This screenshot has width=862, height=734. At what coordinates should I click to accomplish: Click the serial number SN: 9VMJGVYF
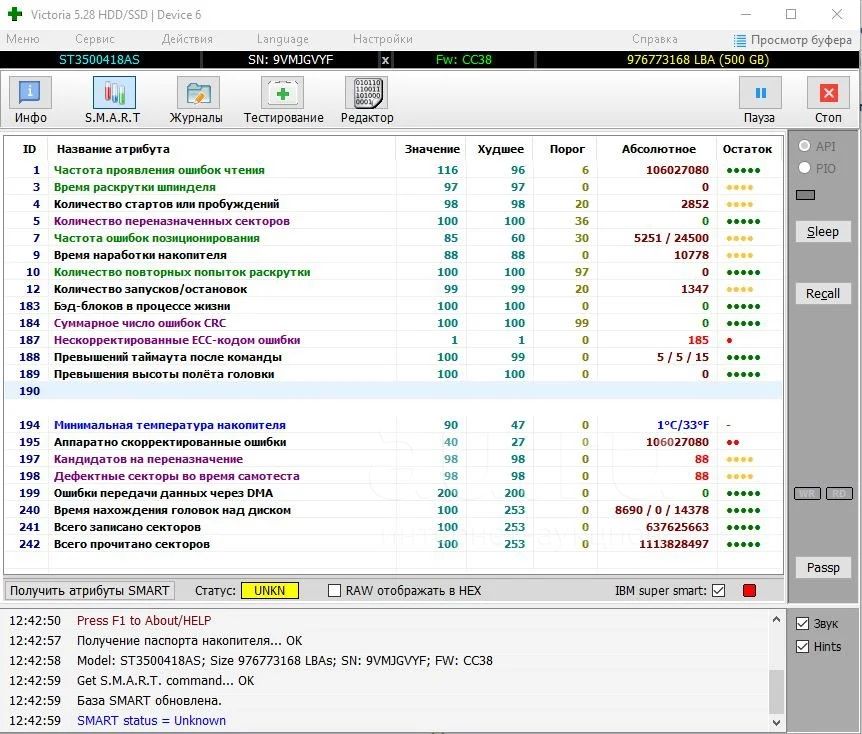(x=290, y=60)
